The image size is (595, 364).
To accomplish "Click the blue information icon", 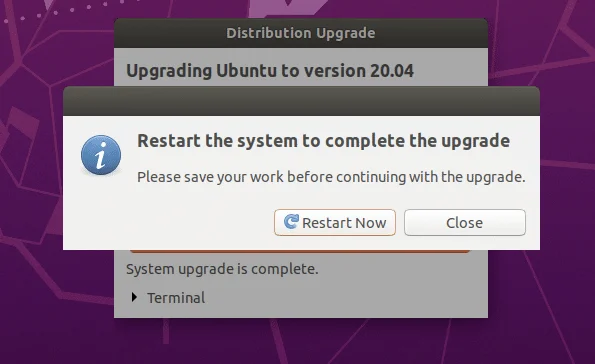I will coord(101,155).
